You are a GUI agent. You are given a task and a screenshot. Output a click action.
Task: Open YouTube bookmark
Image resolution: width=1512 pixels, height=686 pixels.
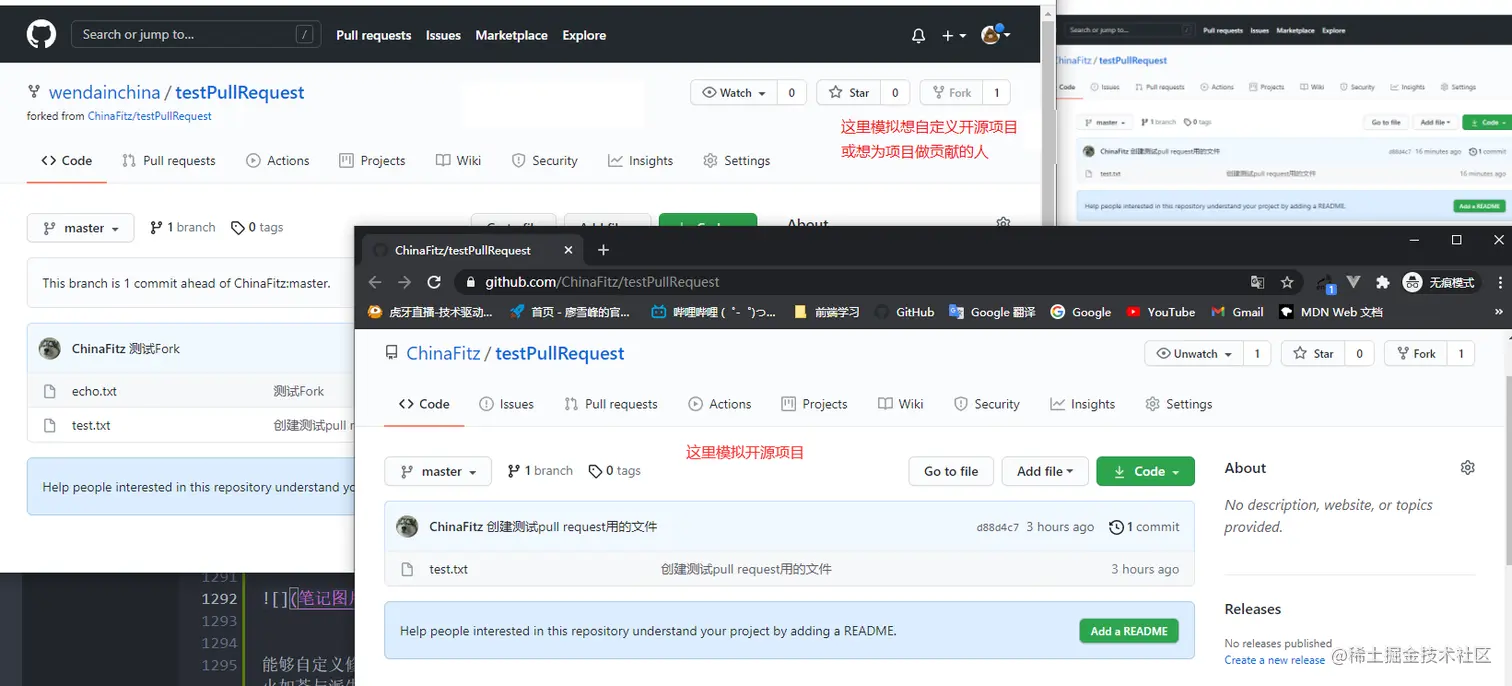tap(1160, 312)
